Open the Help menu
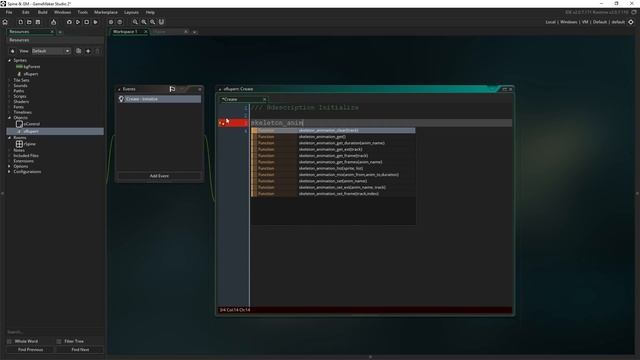 (x=150, y=12)
